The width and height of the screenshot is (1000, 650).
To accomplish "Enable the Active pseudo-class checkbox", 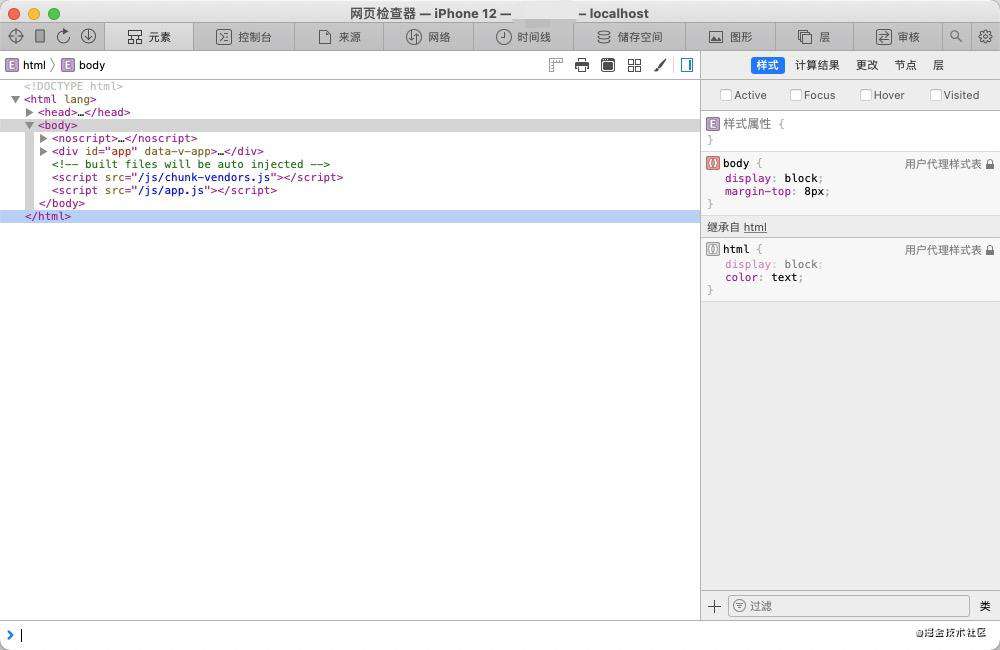I will tap(726, 95).
